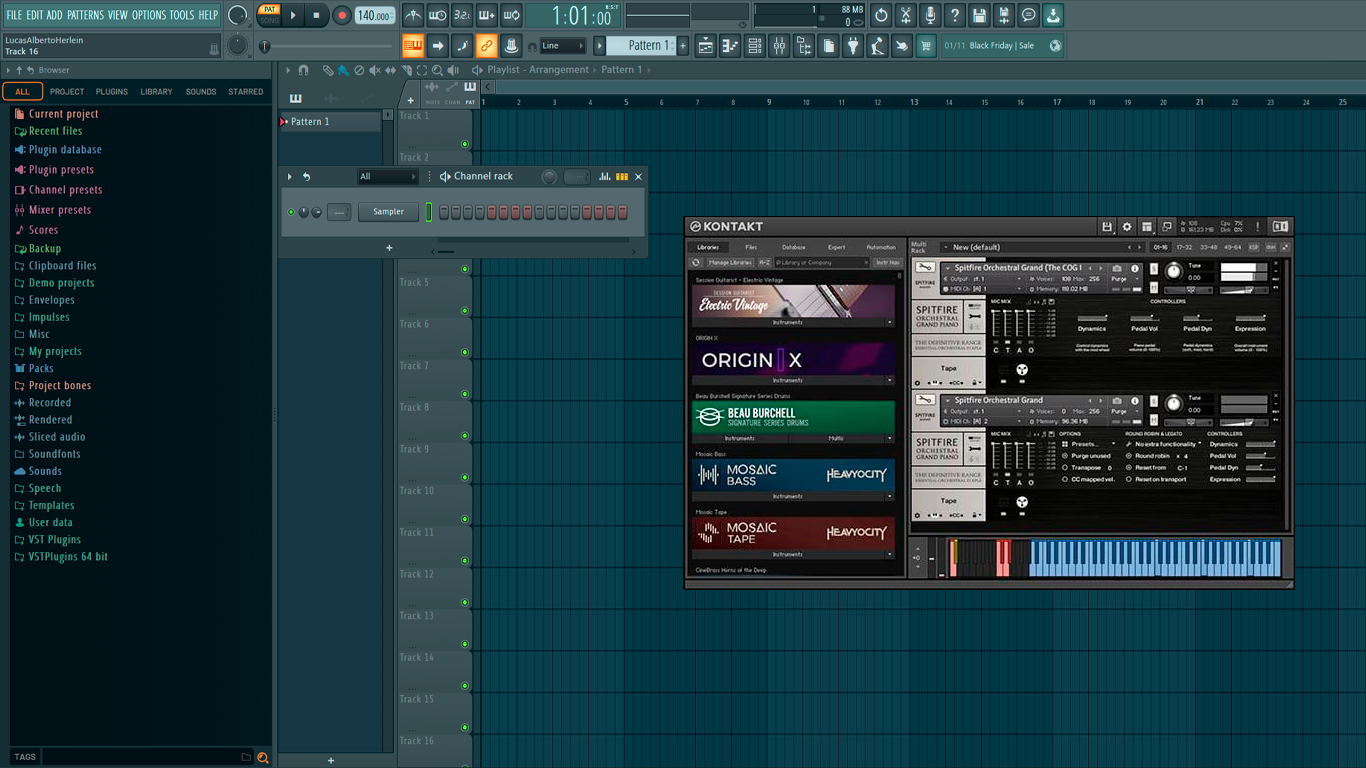Enable Transpose option in Kontakt
The height and width of the screenshot is (768, 1366).
pos(1065,468)
